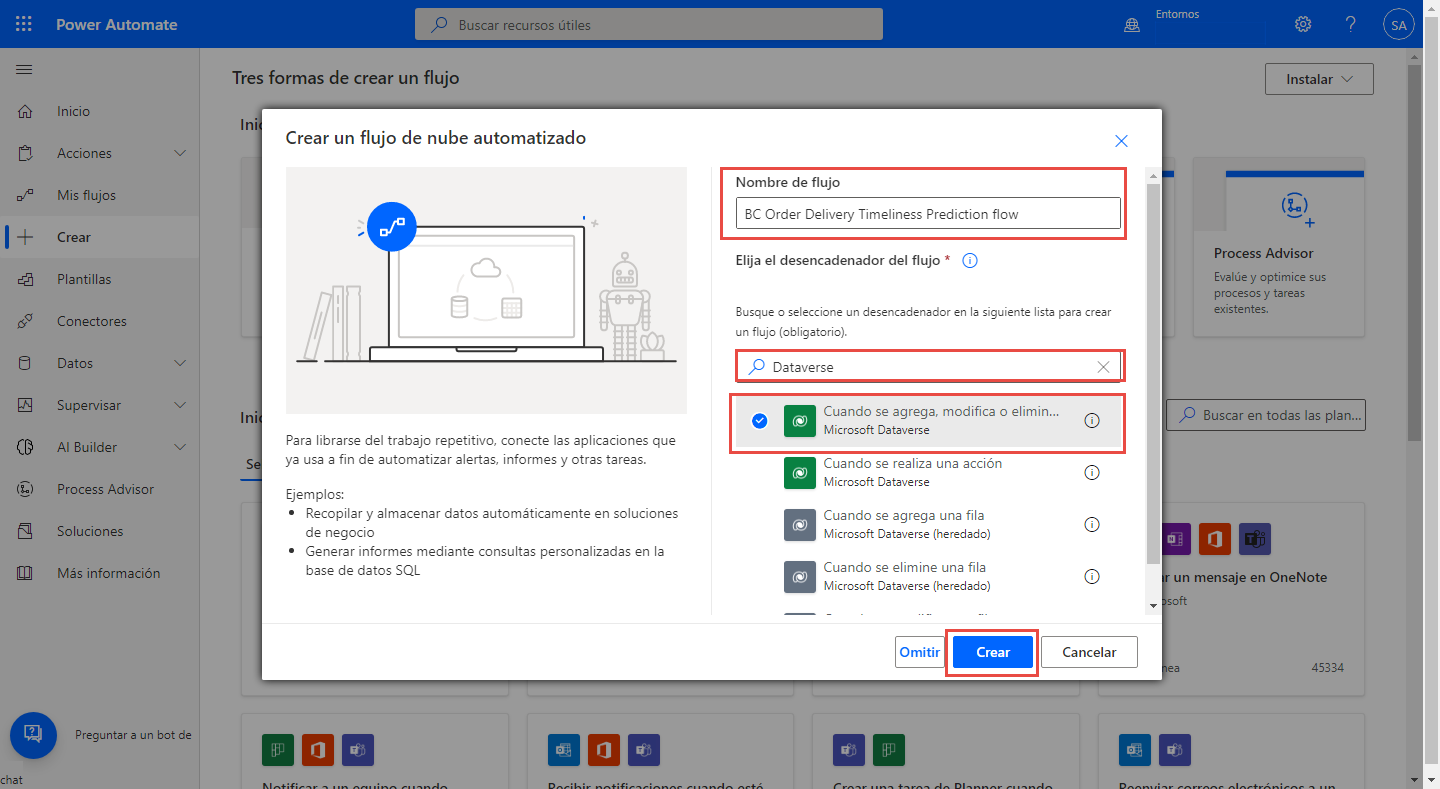The width and height of the screenshot is (1440, 789).
Task: Click the AI Builder icon
Action: pyautogui.click(x=26, y=447)
